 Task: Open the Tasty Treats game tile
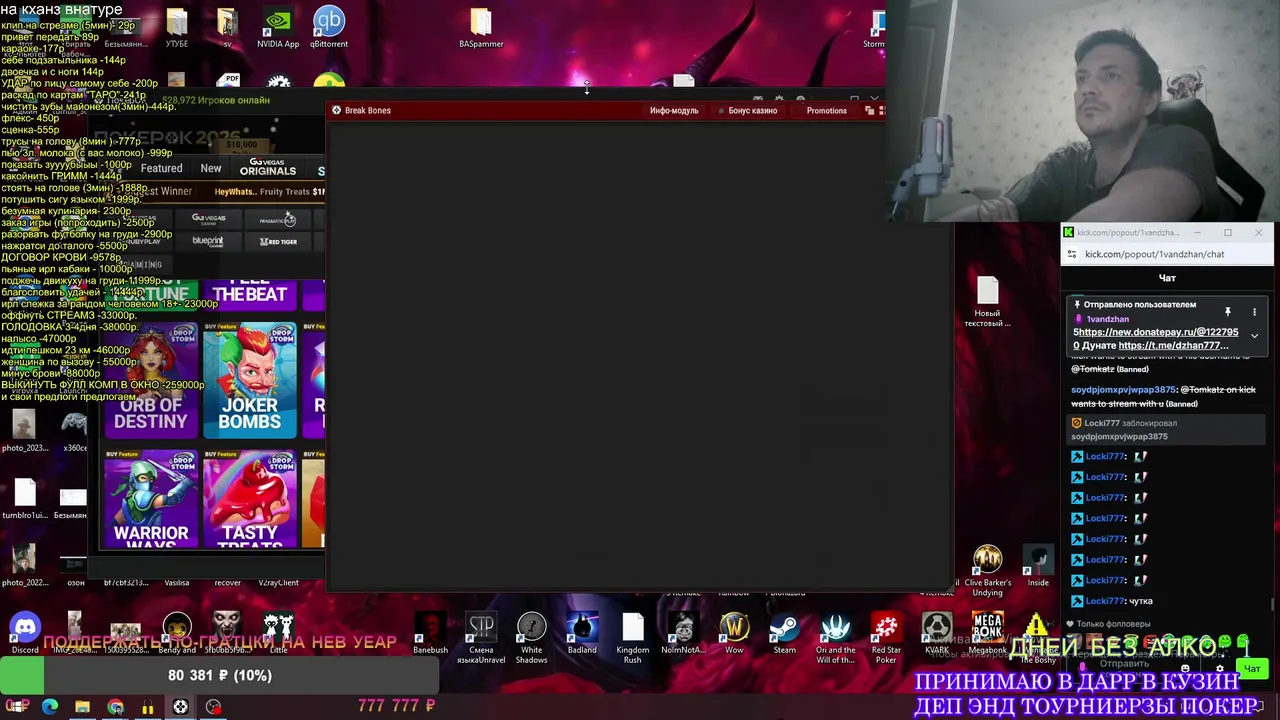(250, 498)
